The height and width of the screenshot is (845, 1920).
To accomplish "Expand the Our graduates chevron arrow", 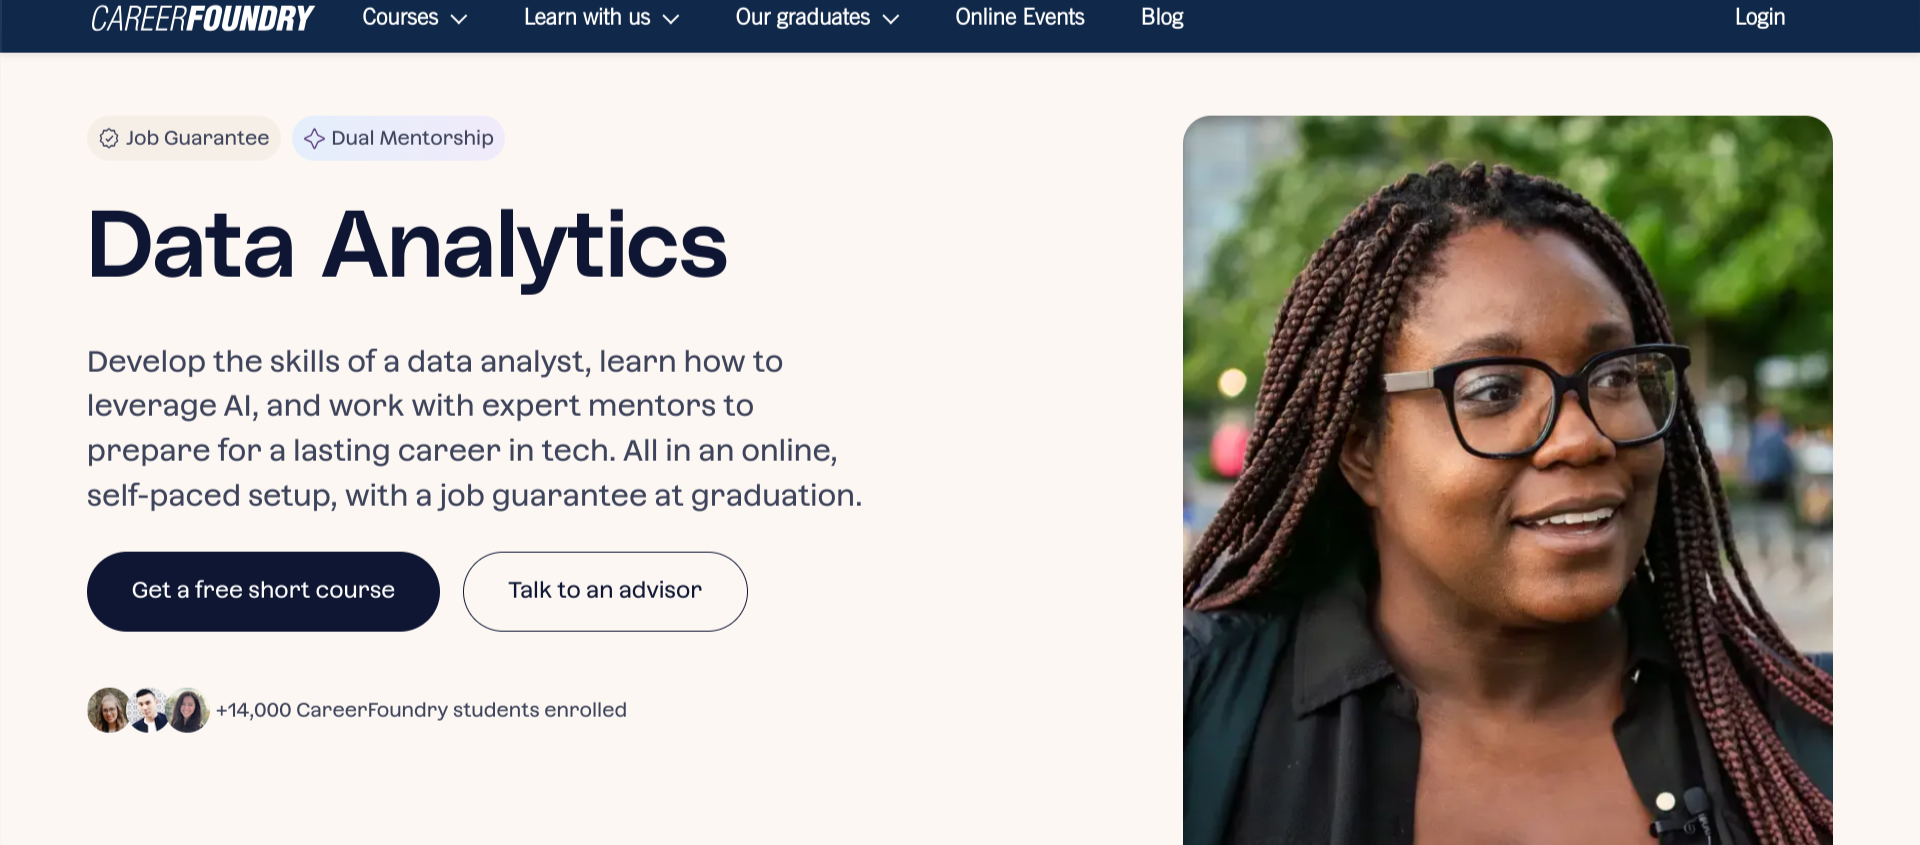I will click(x=891, y=19).
